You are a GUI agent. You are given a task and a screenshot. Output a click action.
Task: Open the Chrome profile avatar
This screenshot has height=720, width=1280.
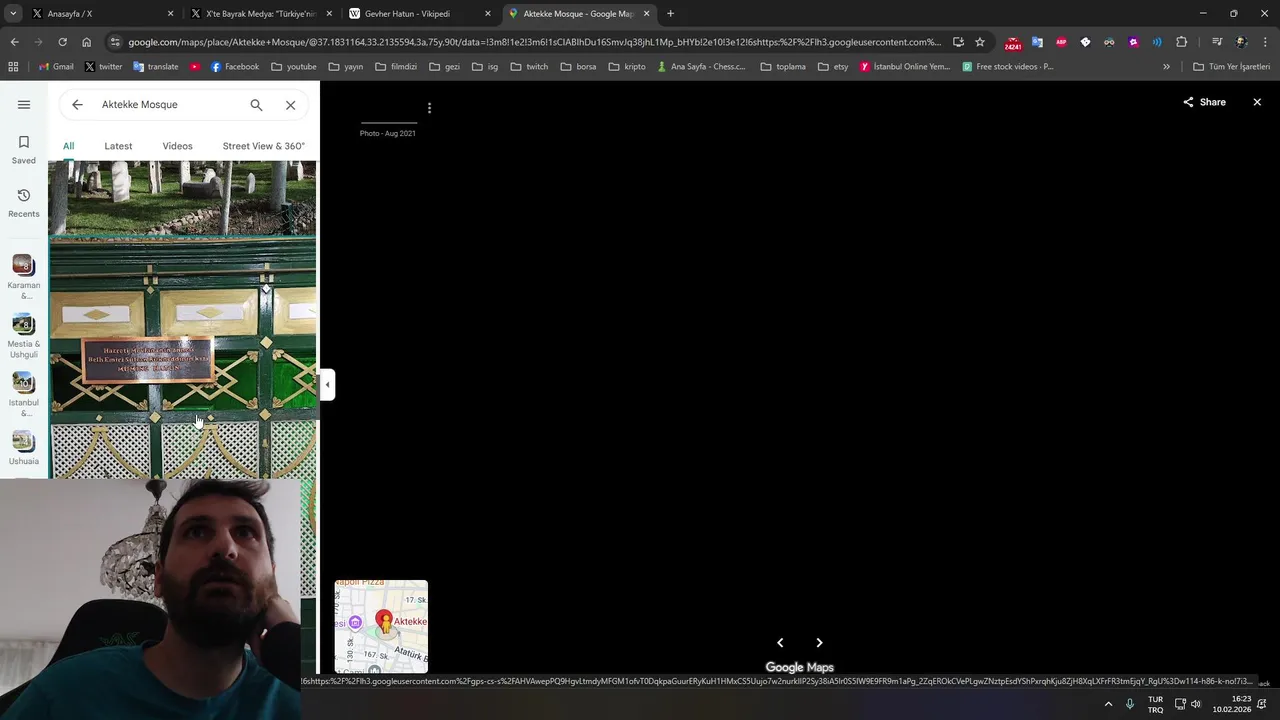pyautogui.click(x=1241, y=42)
